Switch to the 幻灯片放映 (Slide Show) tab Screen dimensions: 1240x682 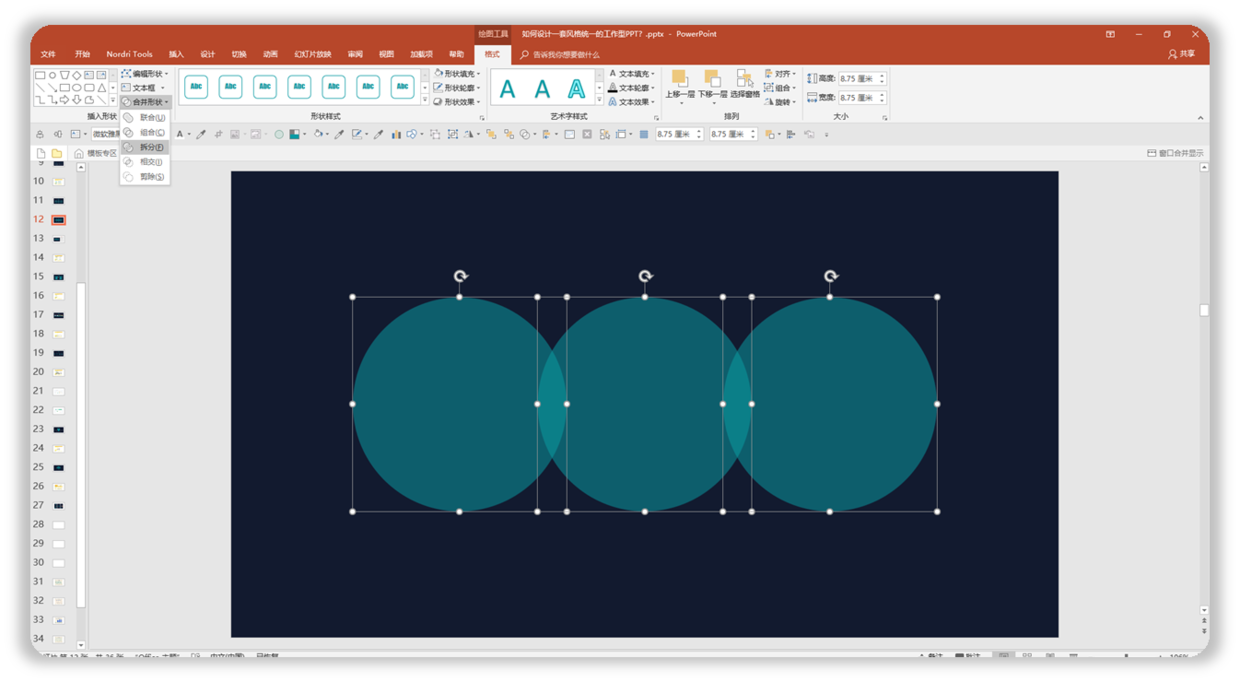(x=312, y=54)
